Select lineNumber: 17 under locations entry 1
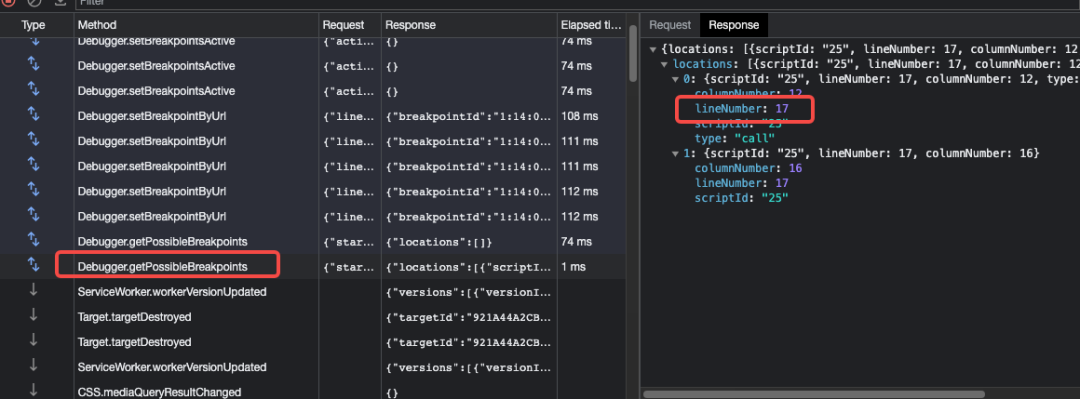This screenshot has height=399, width=1080. [741, 183]
